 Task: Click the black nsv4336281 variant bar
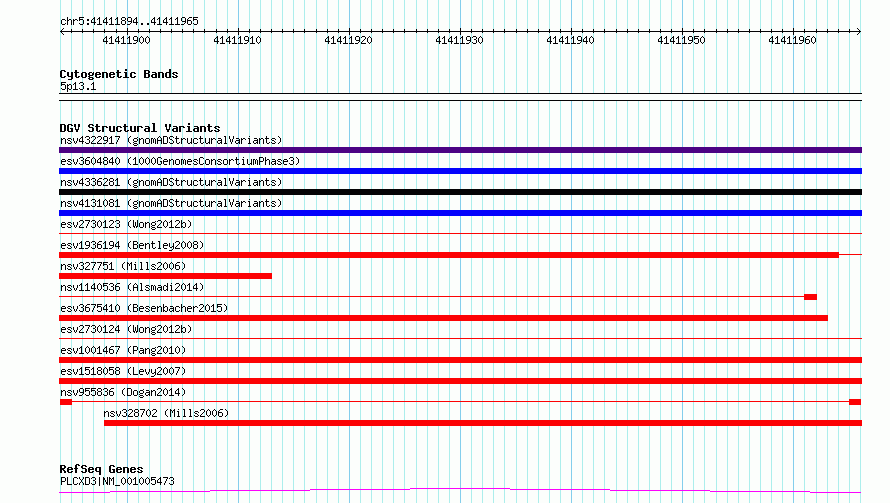[460, 192]
